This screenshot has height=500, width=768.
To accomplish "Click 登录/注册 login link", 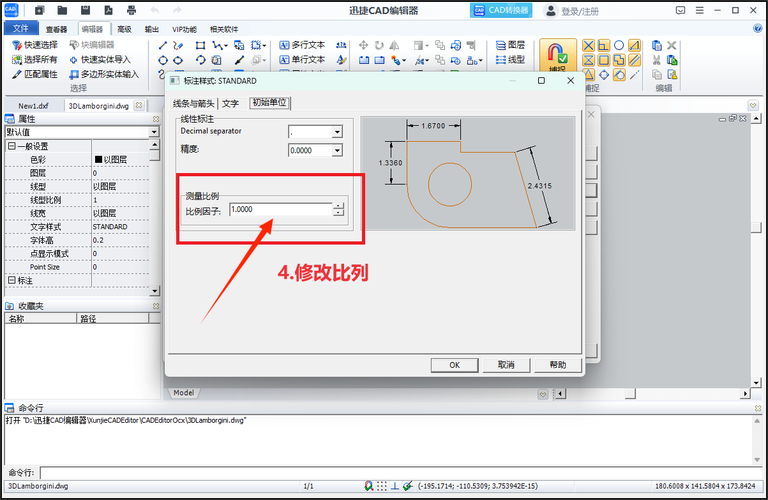I will point(572,11).
